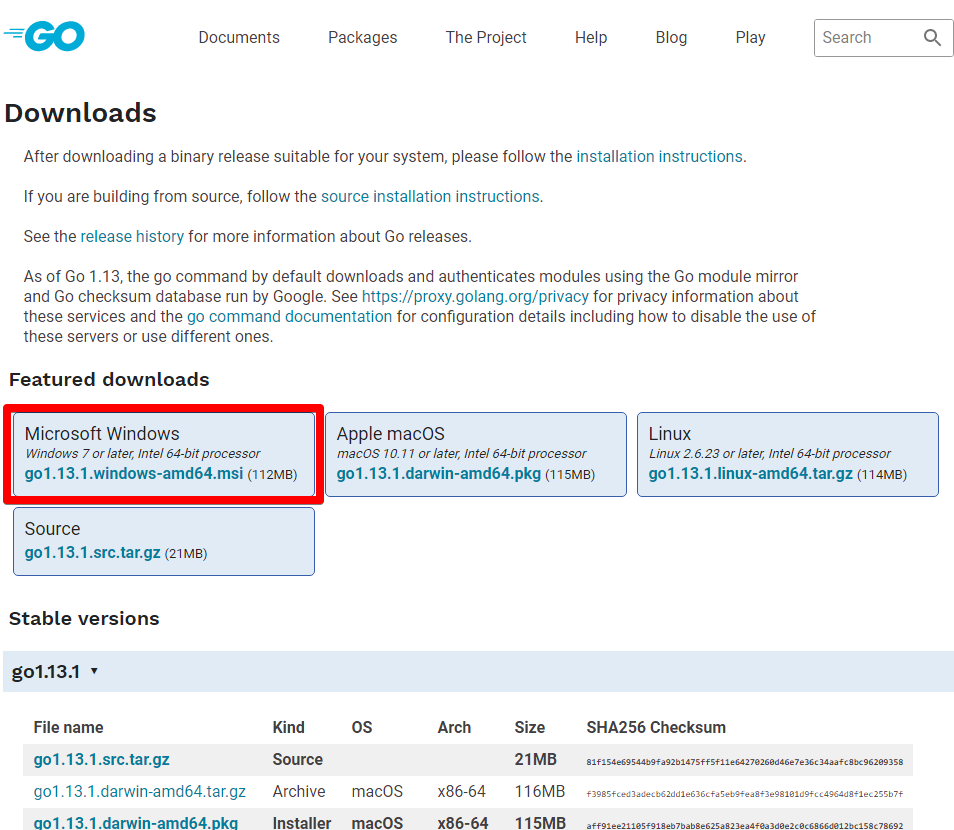Open the go command documentation link
The width and height of the screenshot is (954, 830).
[290, 316]
